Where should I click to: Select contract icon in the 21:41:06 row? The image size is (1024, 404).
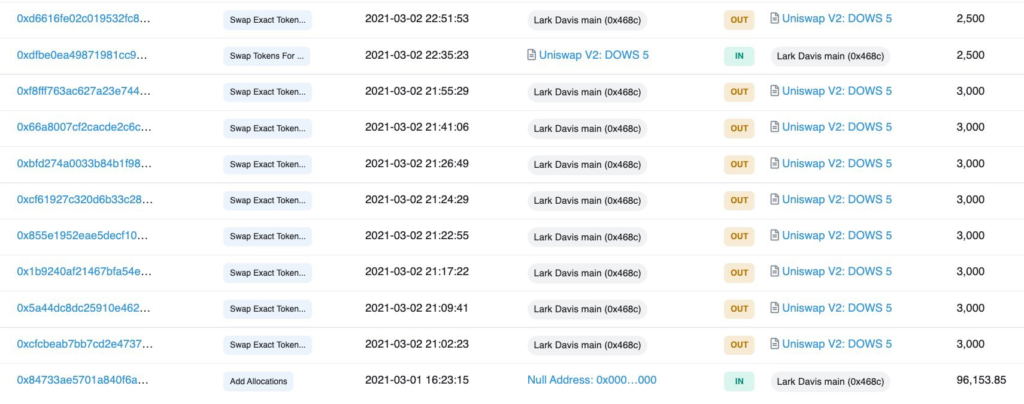(774, 127)
